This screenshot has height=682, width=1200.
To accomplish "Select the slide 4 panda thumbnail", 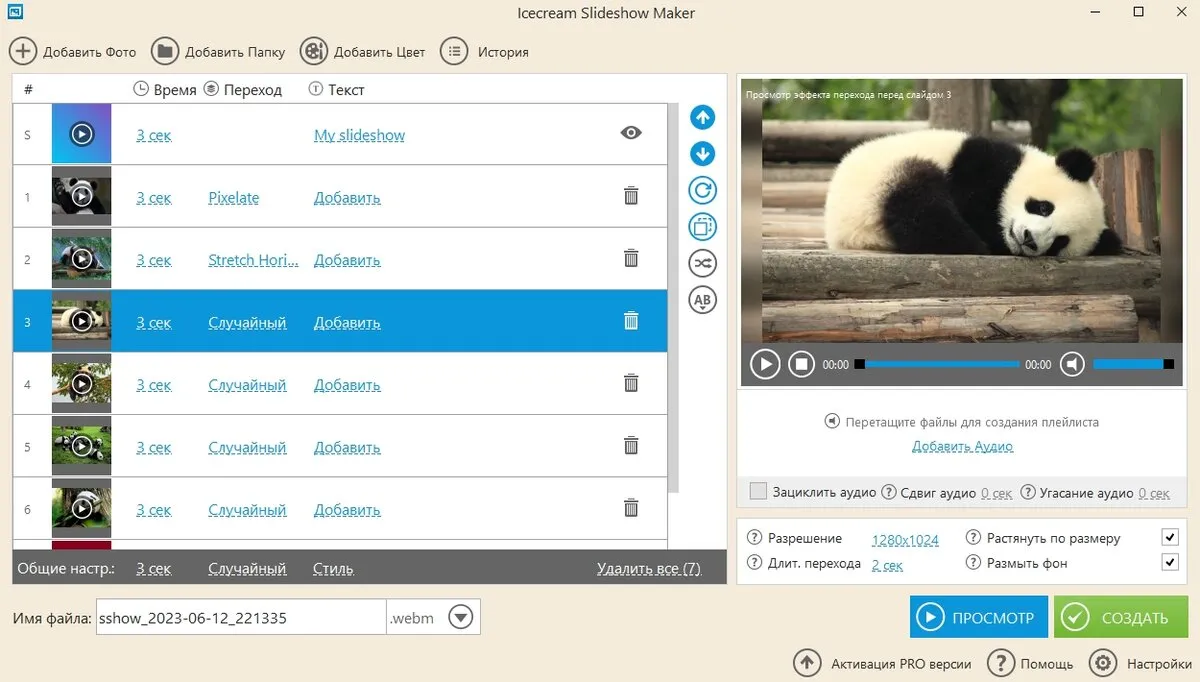I will coord(81,384).
